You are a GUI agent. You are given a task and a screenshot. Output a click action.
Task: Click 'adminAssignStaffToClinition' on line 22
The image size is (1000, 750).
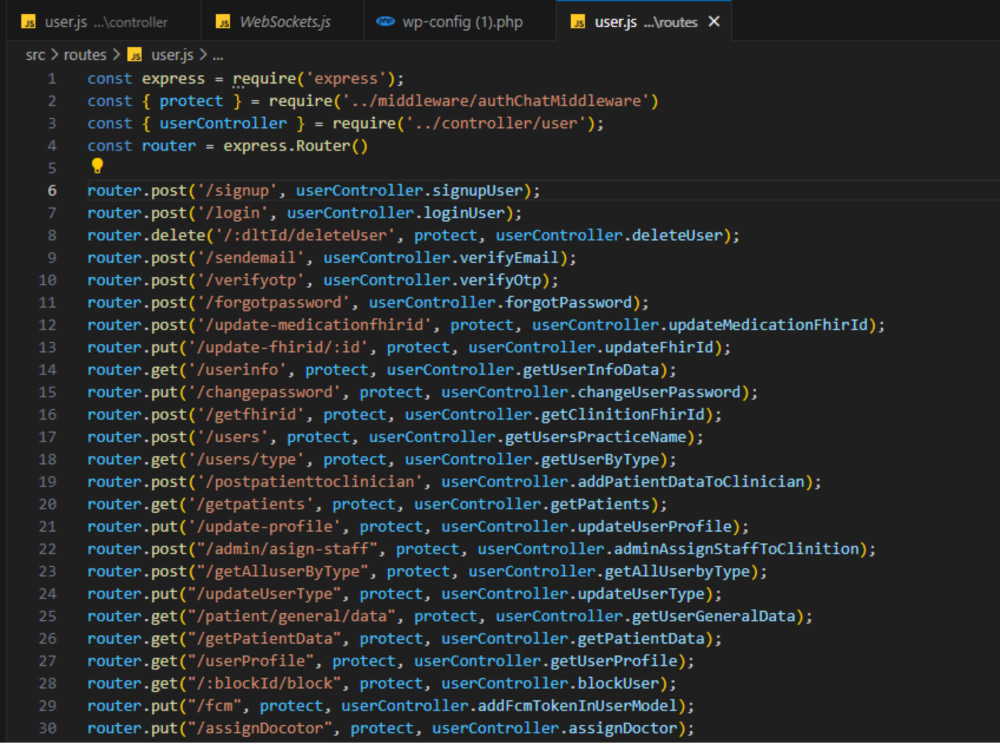tap(737, 549)
